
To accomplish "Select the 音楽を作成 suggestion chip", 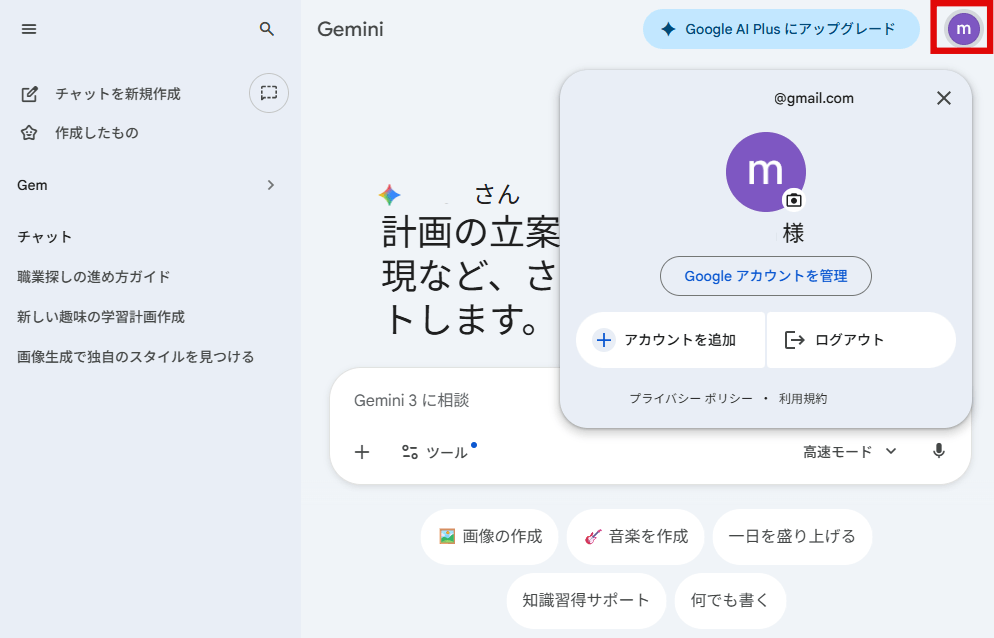I will point(635,537).
